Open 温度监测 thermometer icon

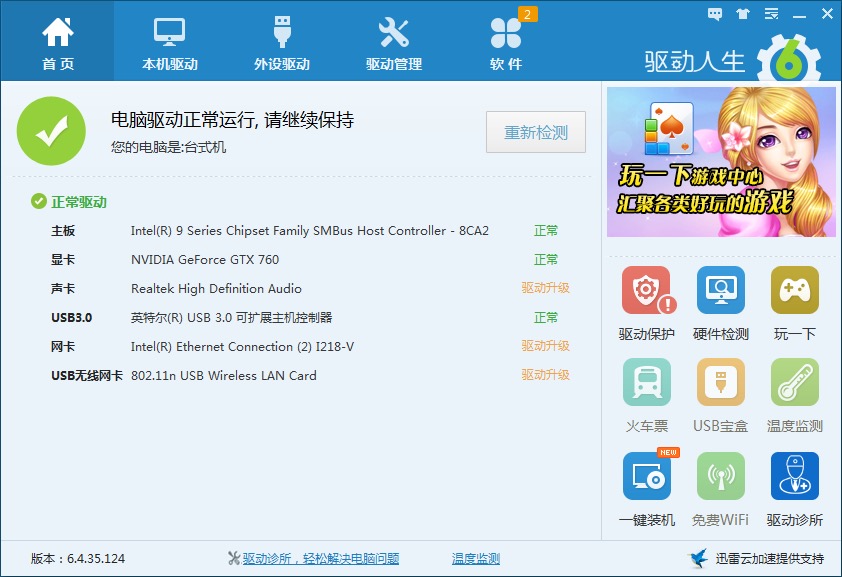795,383
